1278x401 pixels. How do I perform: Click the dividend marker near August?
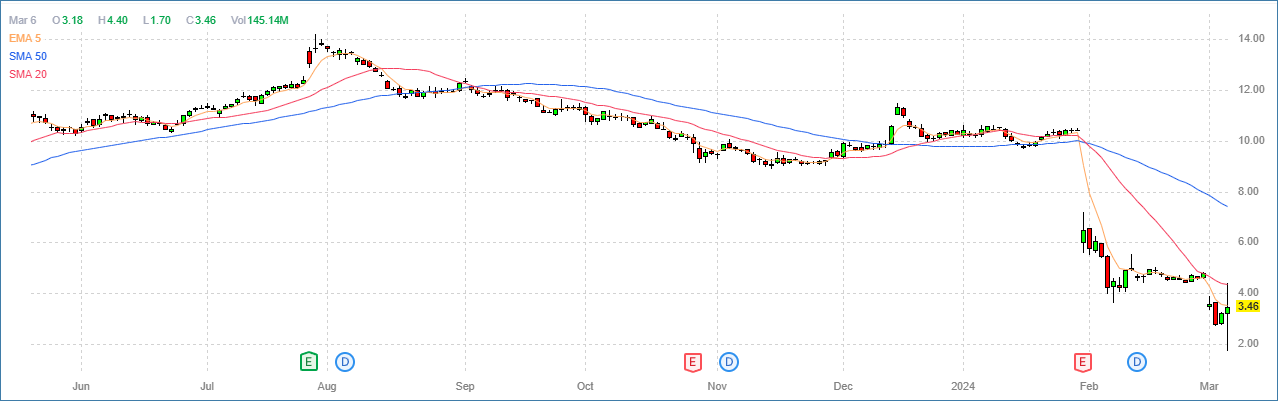(x=346, y=361)
